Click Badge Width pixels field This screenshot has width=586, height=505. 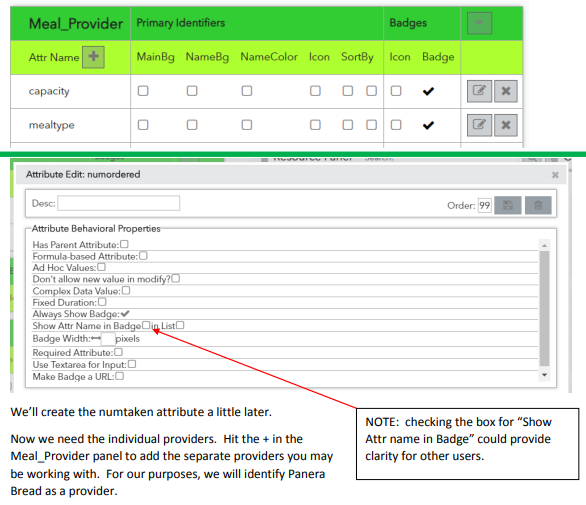click(108, 339)
